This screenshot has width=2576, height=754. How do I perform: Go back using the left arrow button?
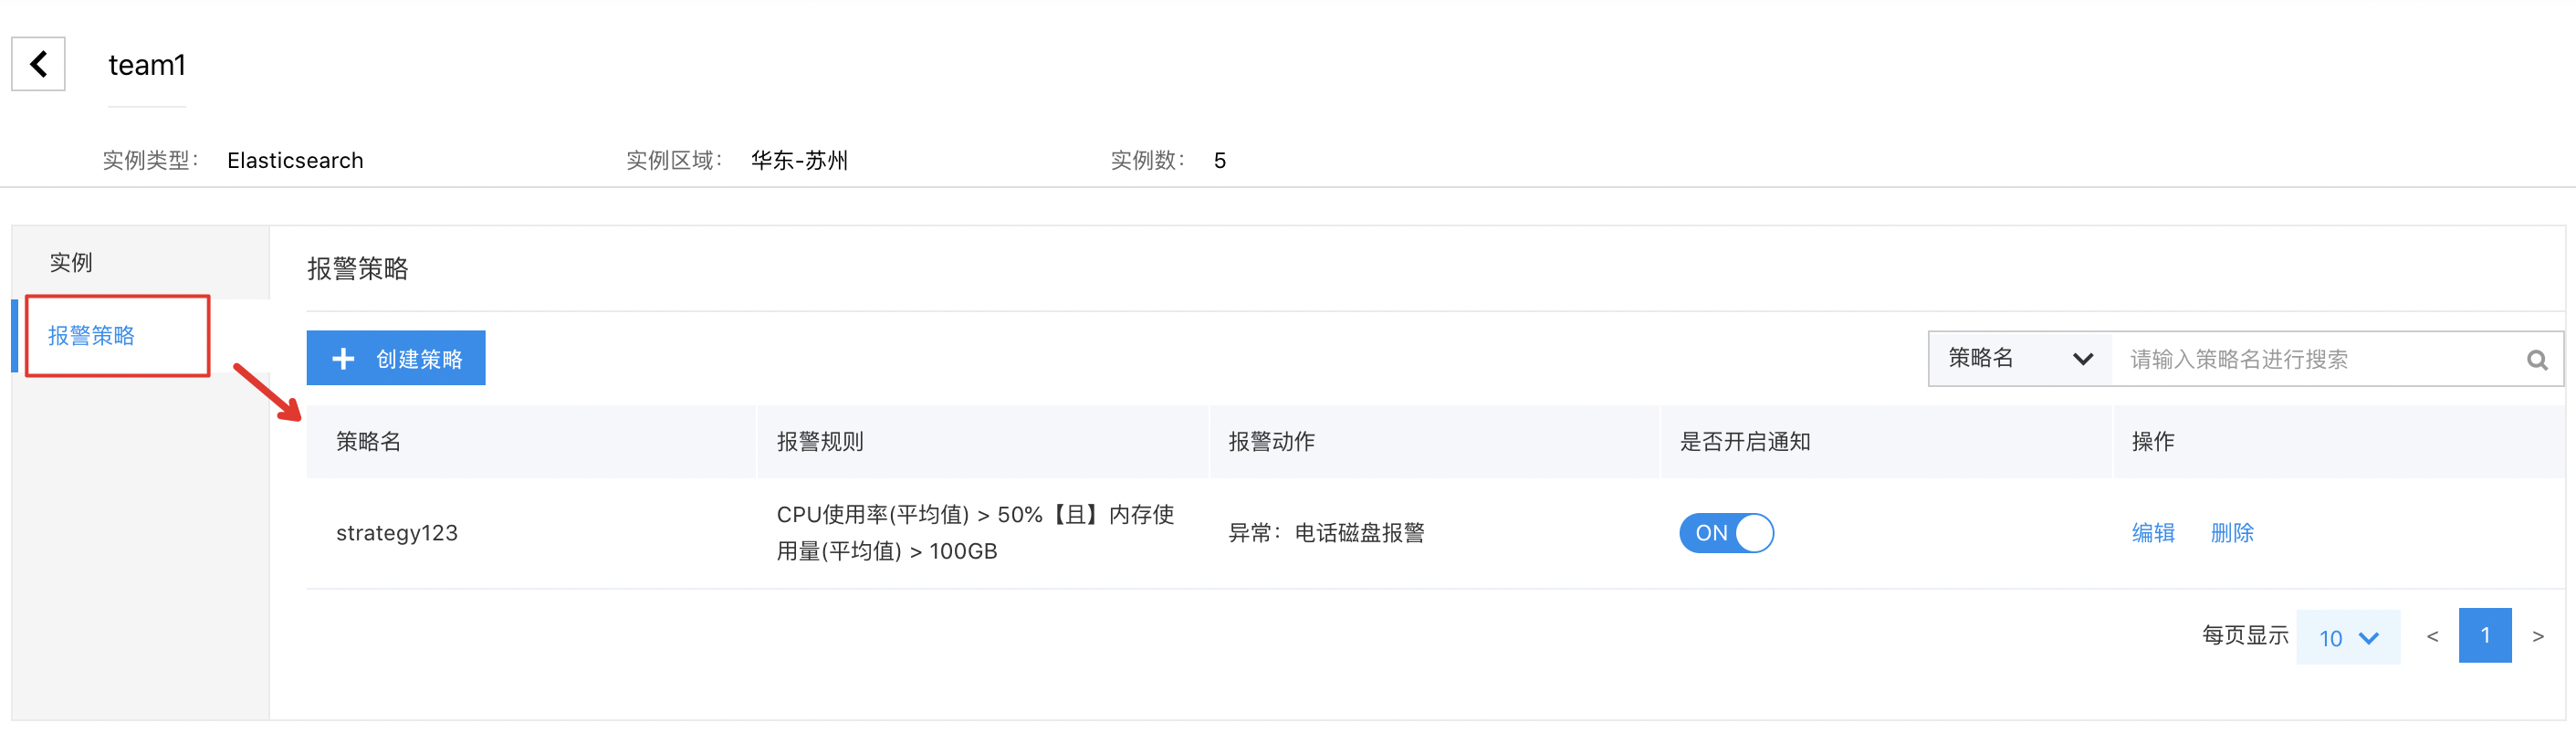[38, 64]
